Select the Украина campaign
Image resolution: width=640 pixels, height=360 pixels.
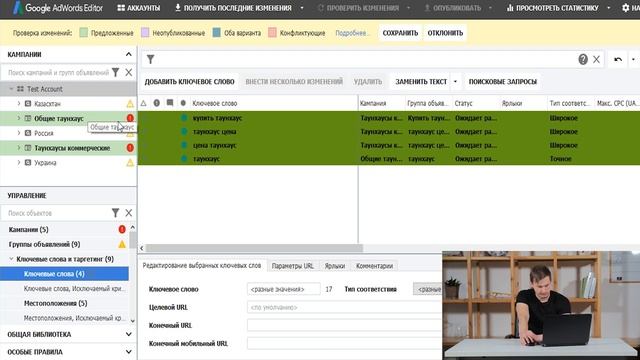tap(45, 162)
